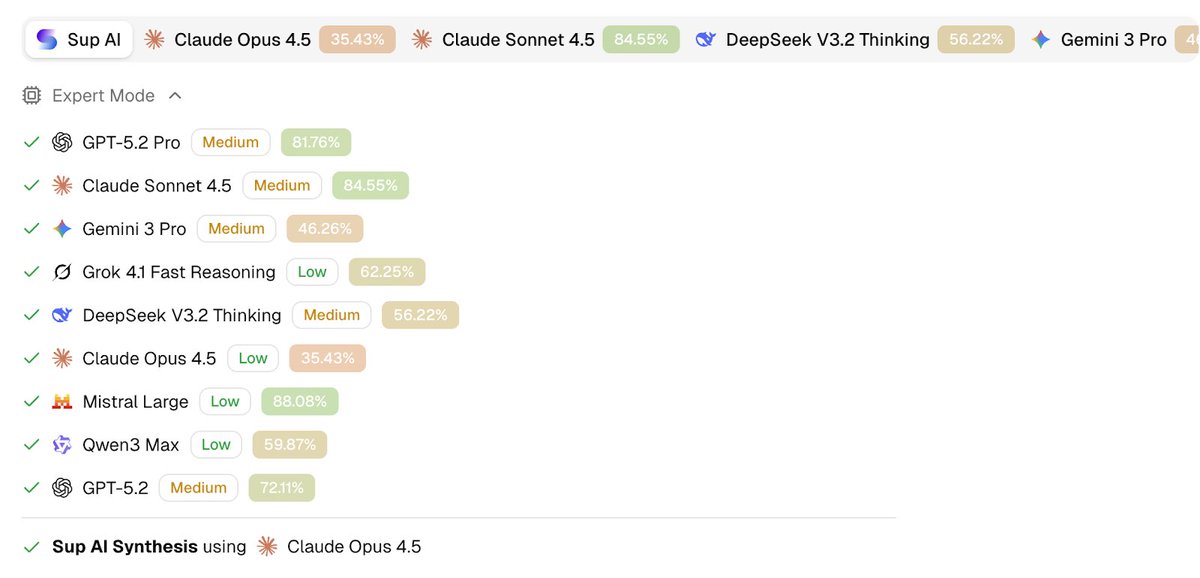Switch to DeepSeek V3.2 Thinking tab
Image resolution: width=1200 pixels, height=578 pixels.
[x=855, y=40]
